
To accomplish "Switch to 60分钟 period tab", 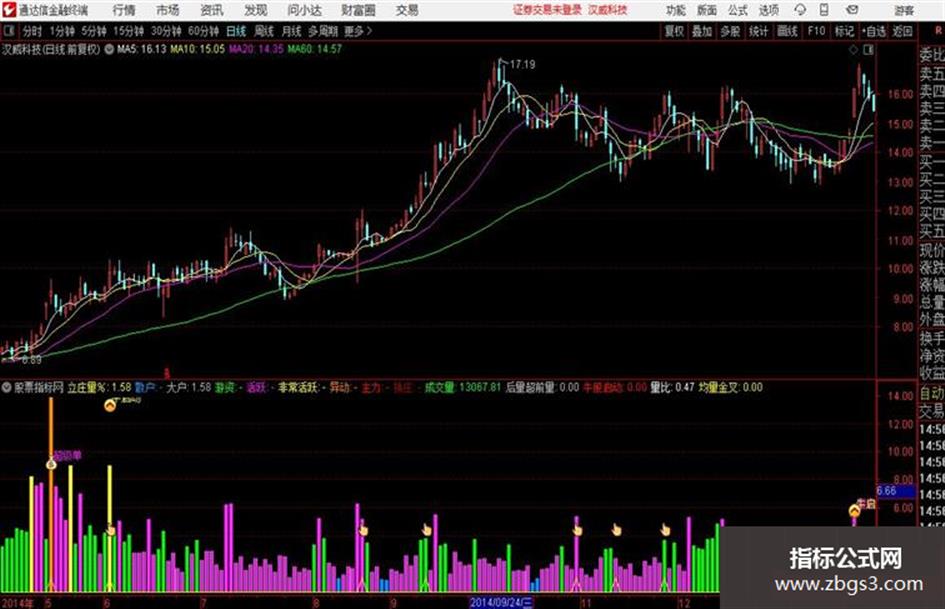I will [203, 31].
